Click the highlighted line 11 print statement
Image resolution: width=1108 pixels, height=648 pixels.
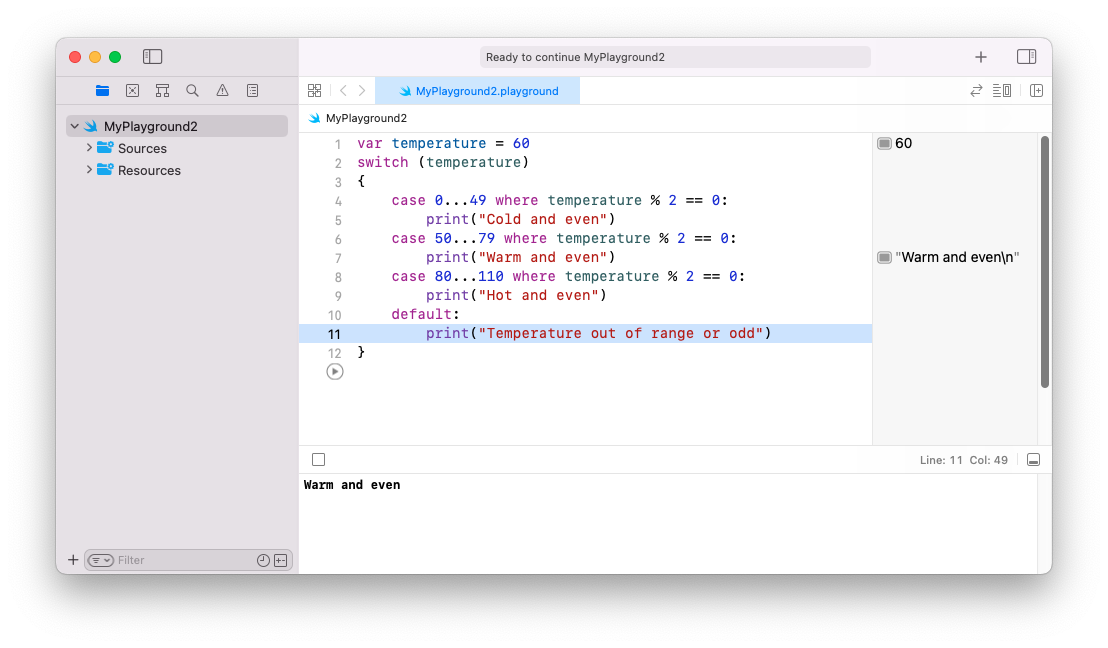click(599, 334)
